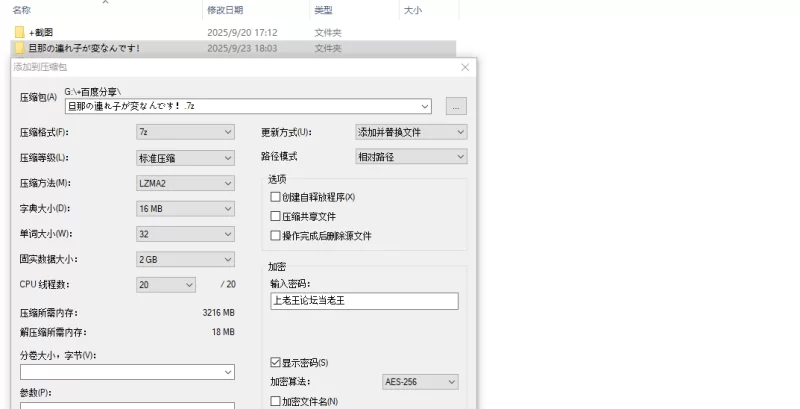Tick the 压缩共享文件 checkbox

pos(276,216)
